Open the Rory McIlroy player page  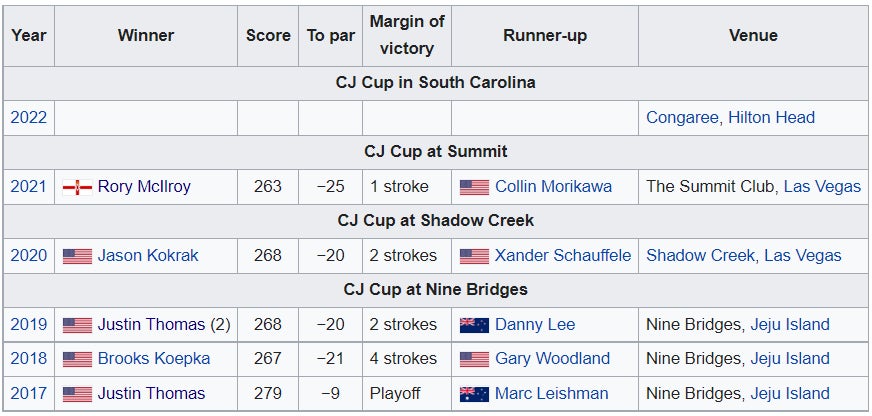(144, 187)
